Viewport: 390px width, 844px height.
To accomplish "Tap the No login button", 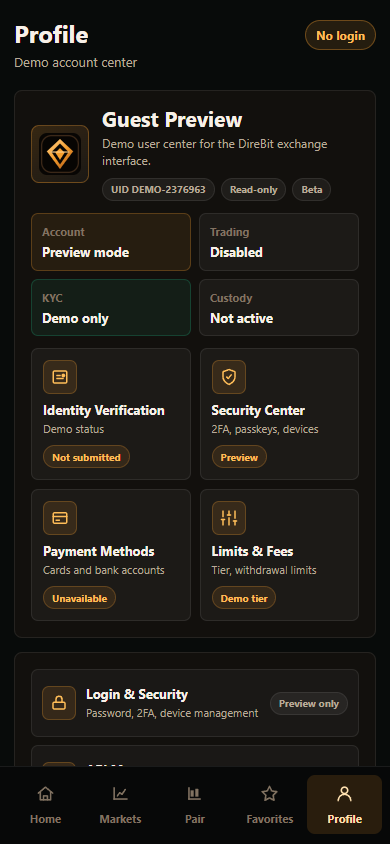I will pyautogui.click(x=340, y=36).
